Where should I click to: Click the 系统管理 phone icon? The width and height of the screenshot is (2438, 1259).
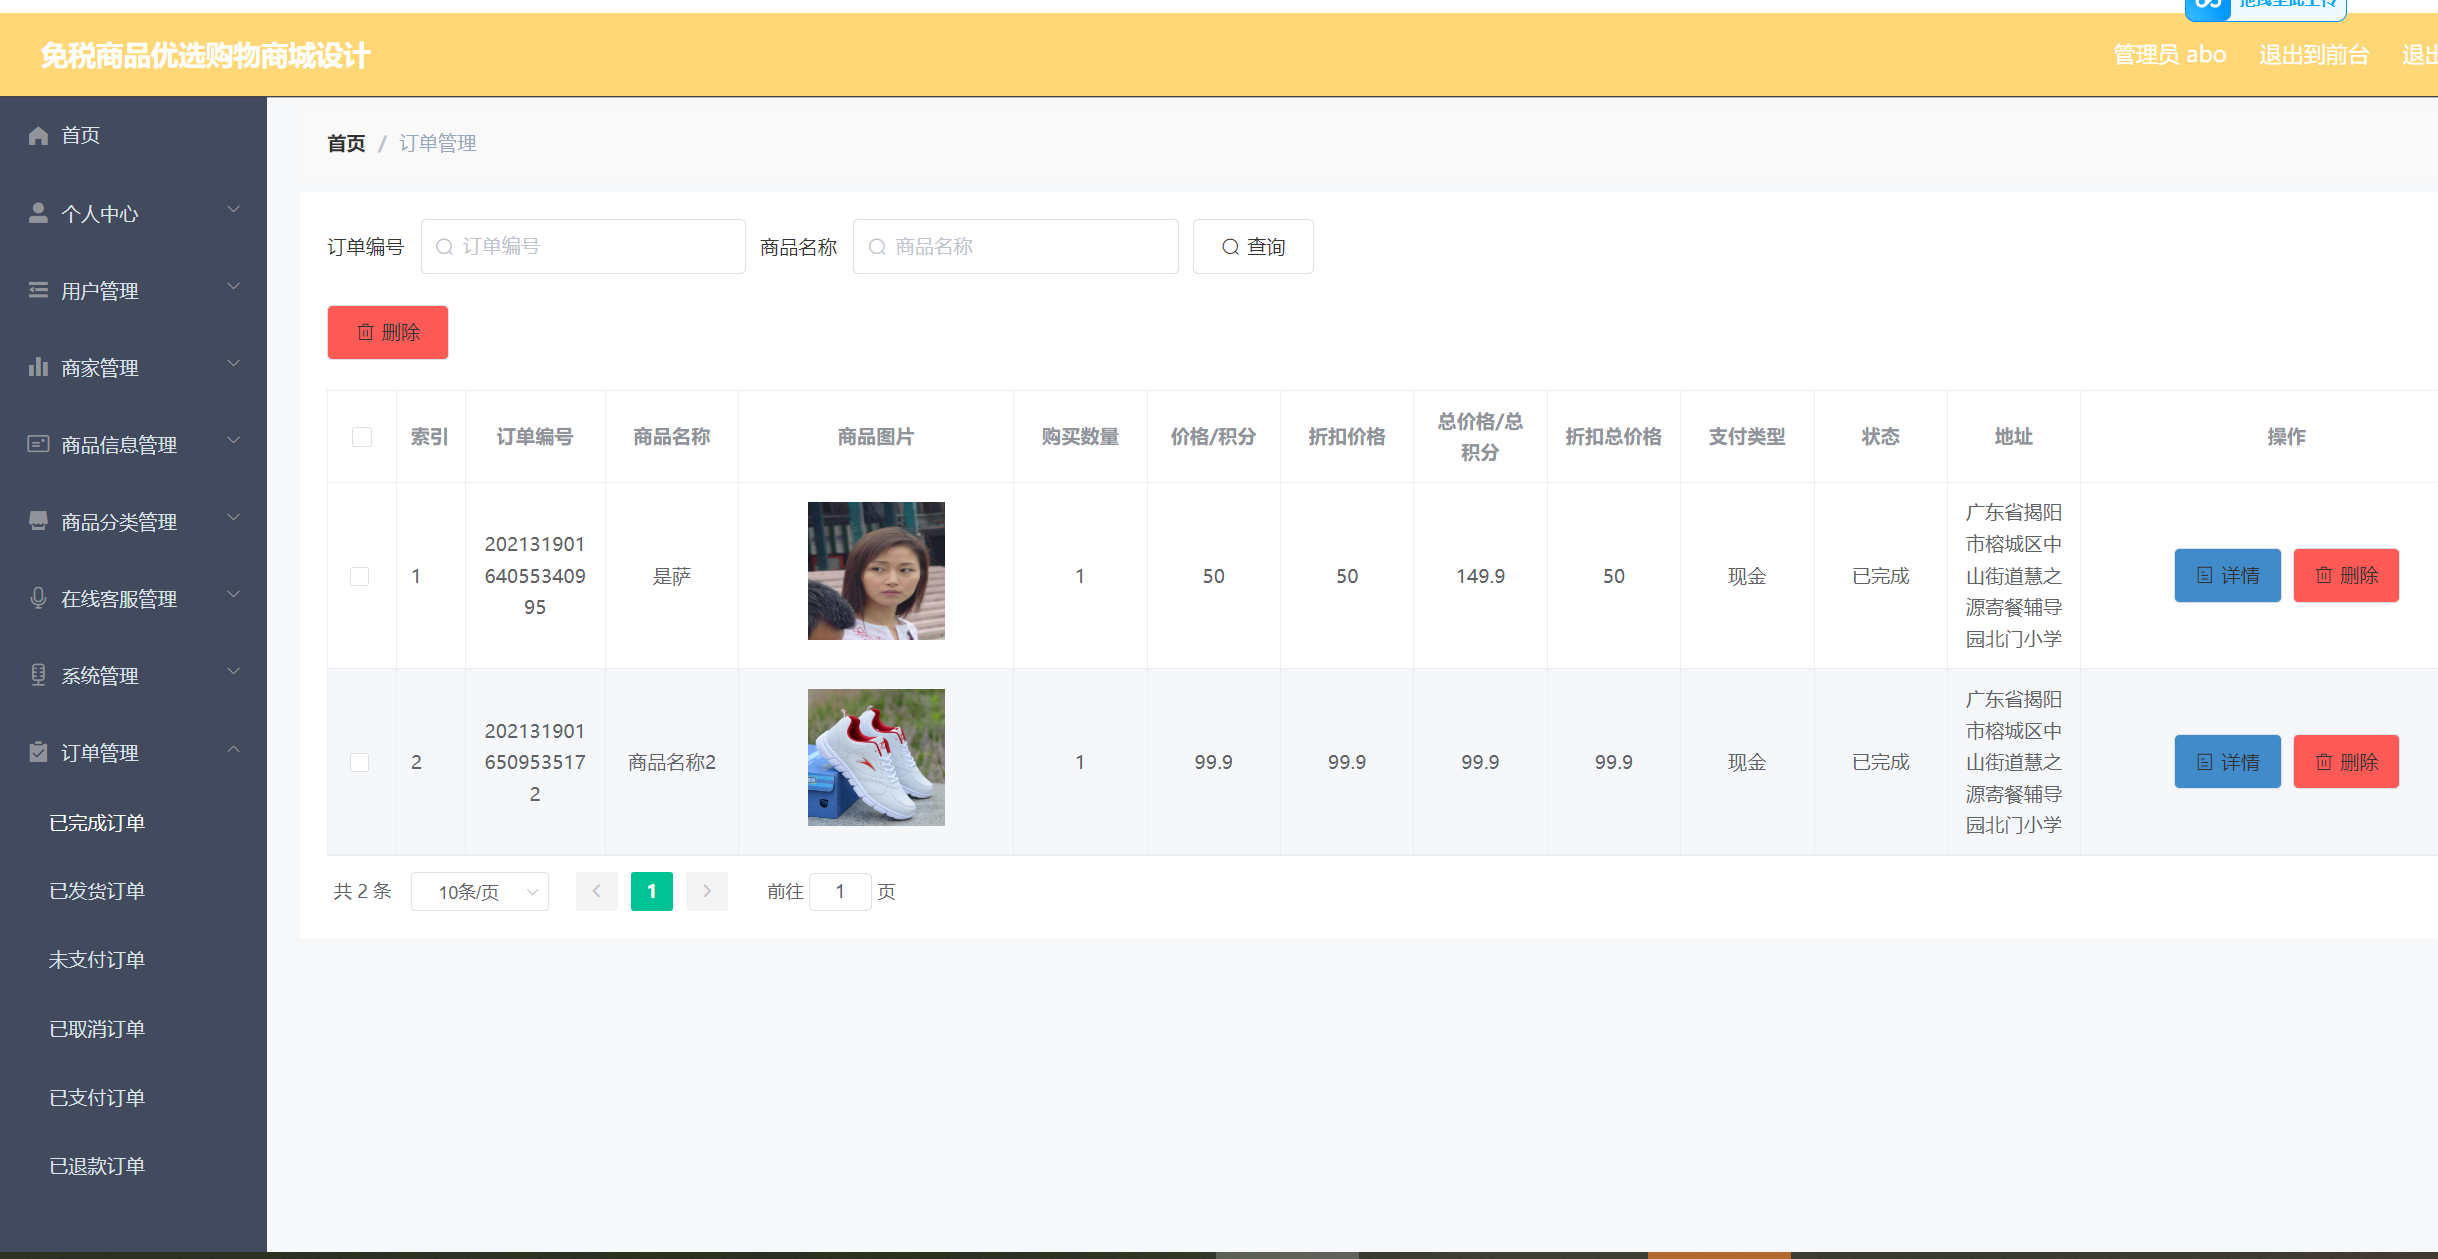38,675
